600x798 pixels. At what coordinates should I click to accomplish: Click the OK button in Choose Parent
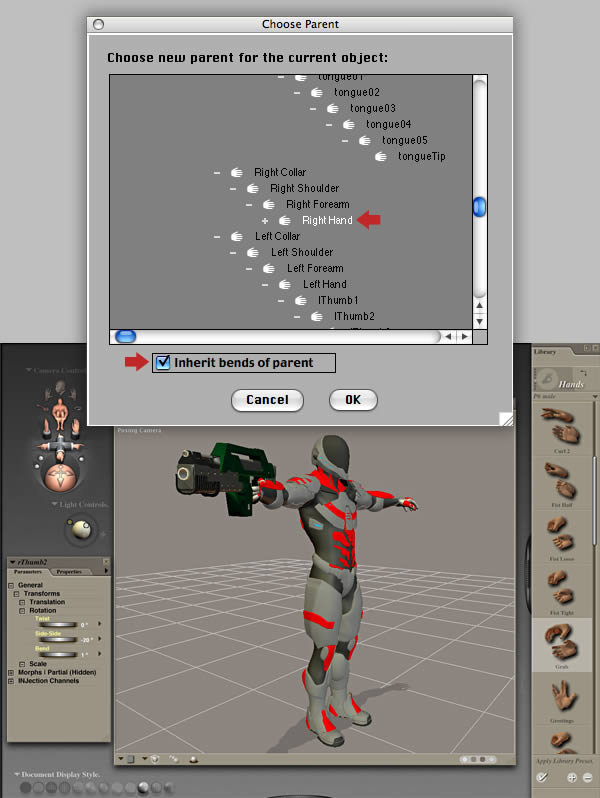[353, 400]
